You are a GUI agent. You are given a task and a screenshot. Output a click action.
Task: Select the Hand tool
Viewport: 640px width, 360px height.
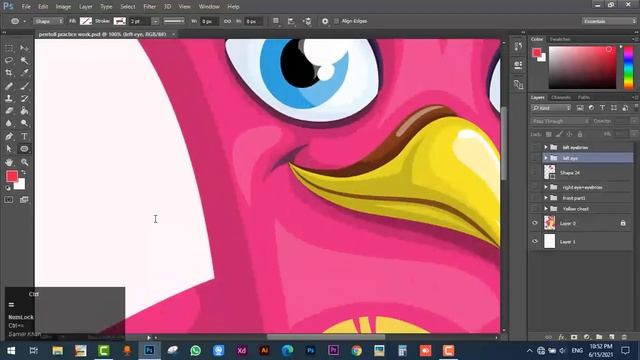[9, 162]
